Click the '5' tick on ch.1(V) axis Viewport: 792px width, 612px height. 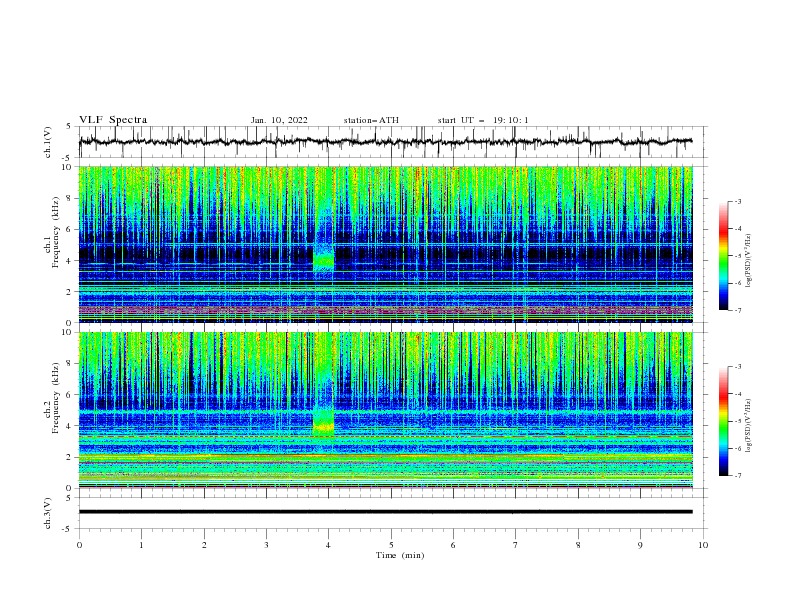click(69, 127)
